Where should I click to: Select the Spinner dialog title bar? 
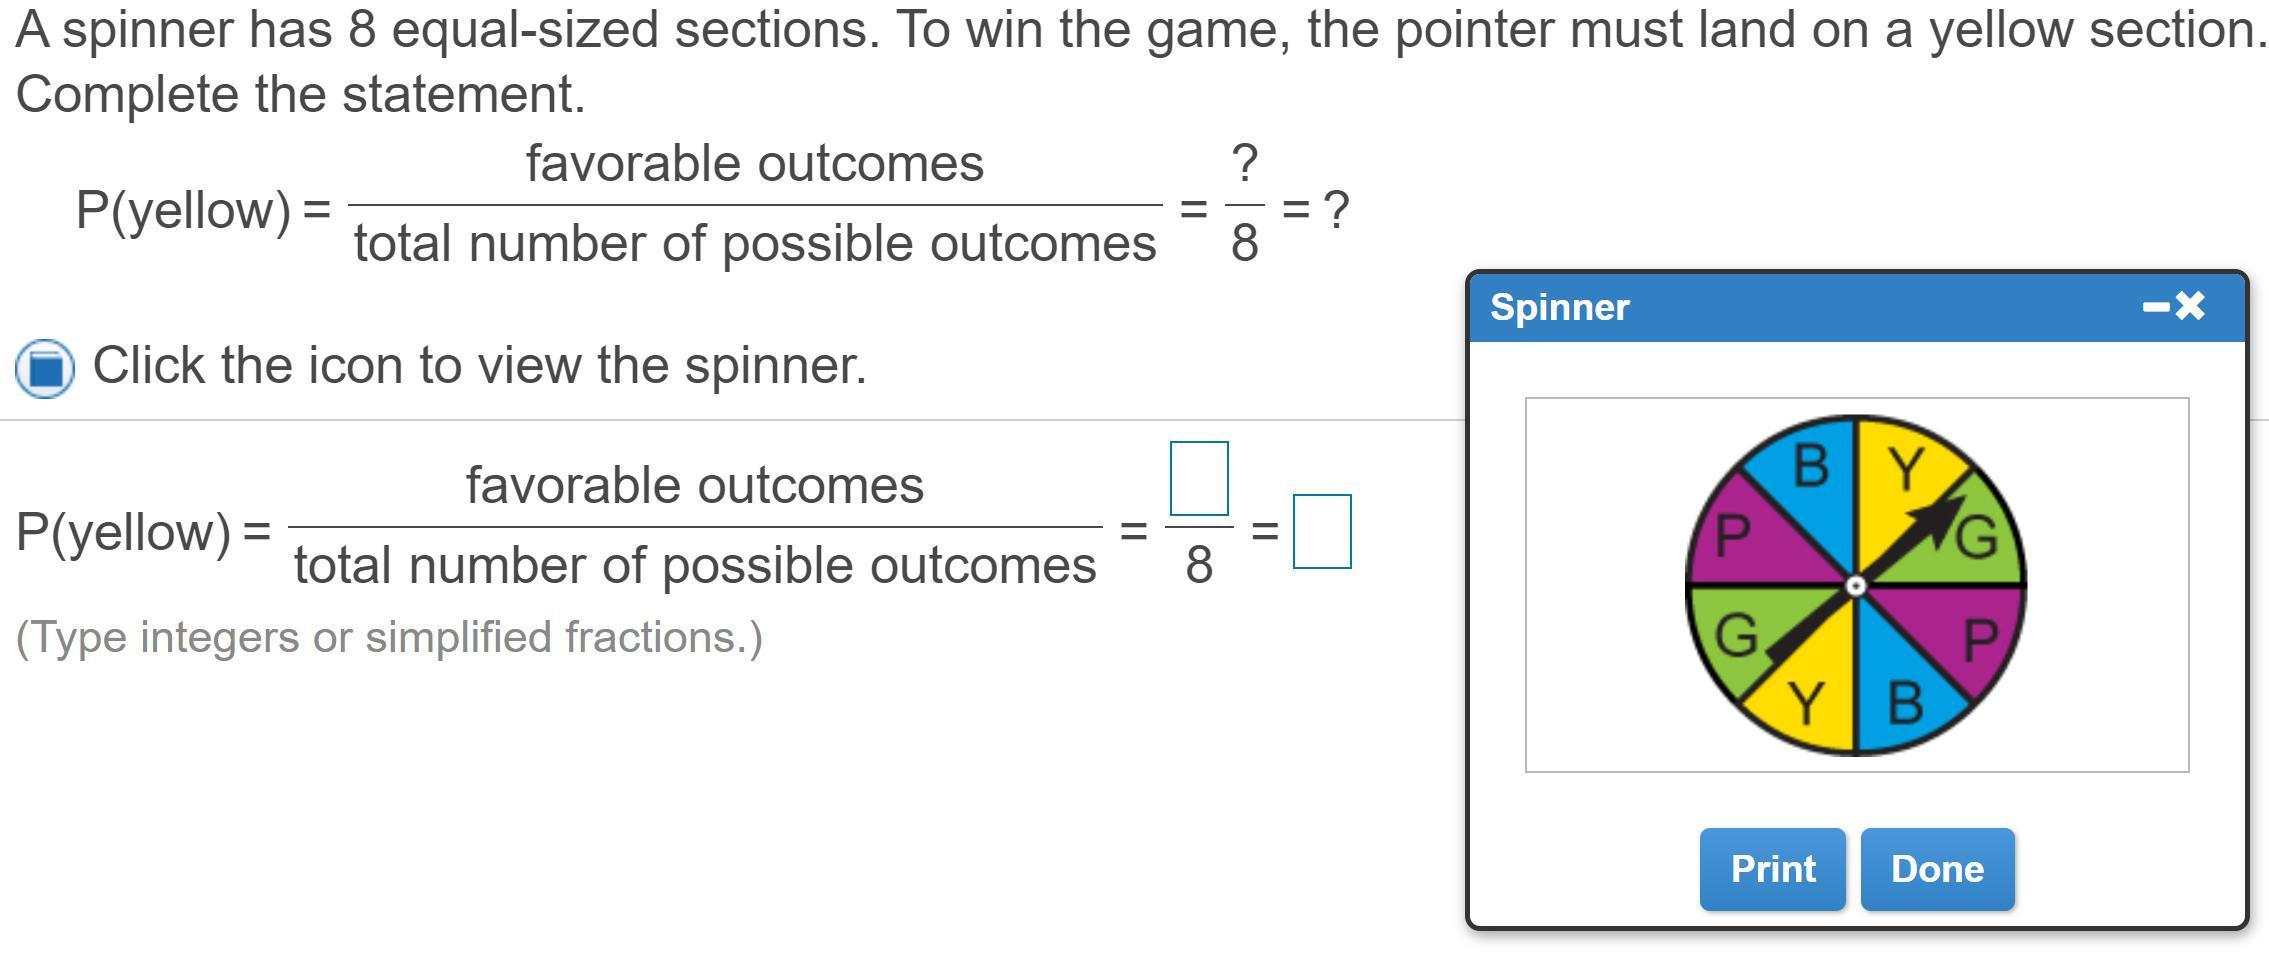[1800, 306]
